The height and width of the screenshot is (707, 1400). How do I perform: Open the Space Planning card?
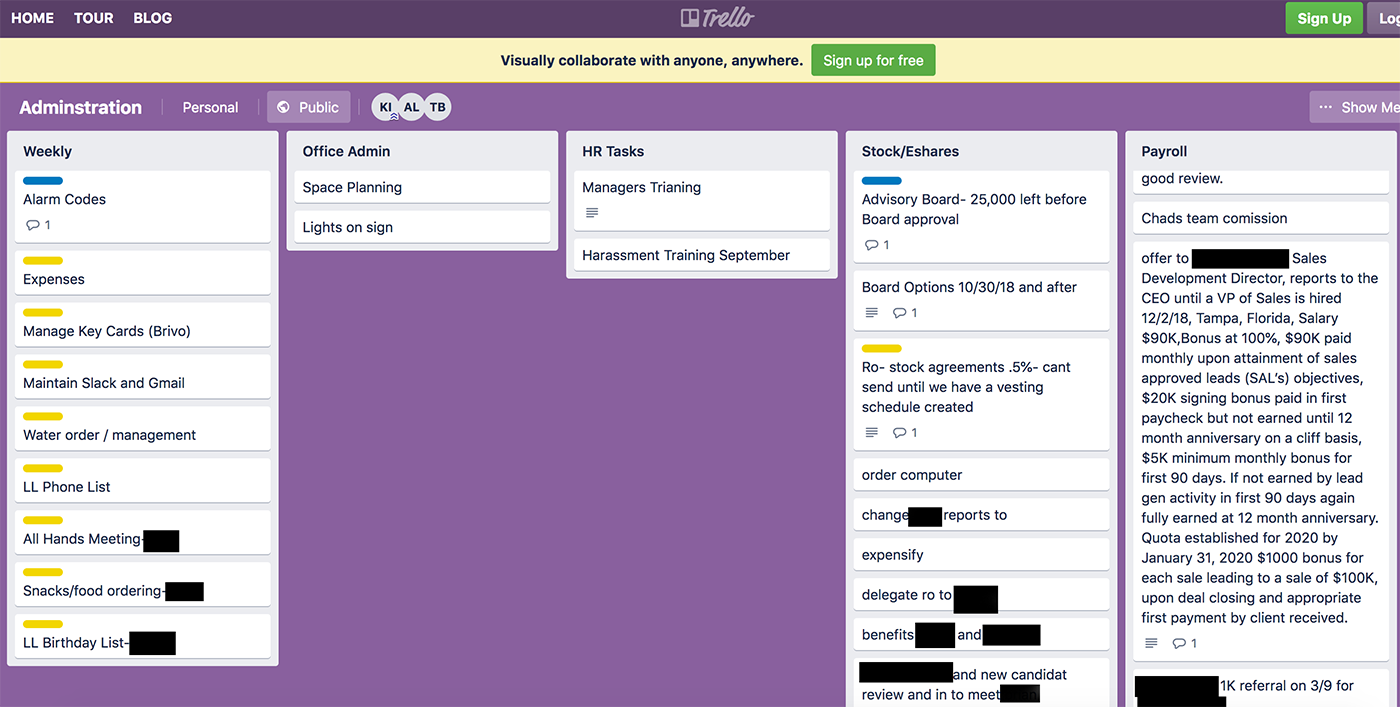[422, 187]
